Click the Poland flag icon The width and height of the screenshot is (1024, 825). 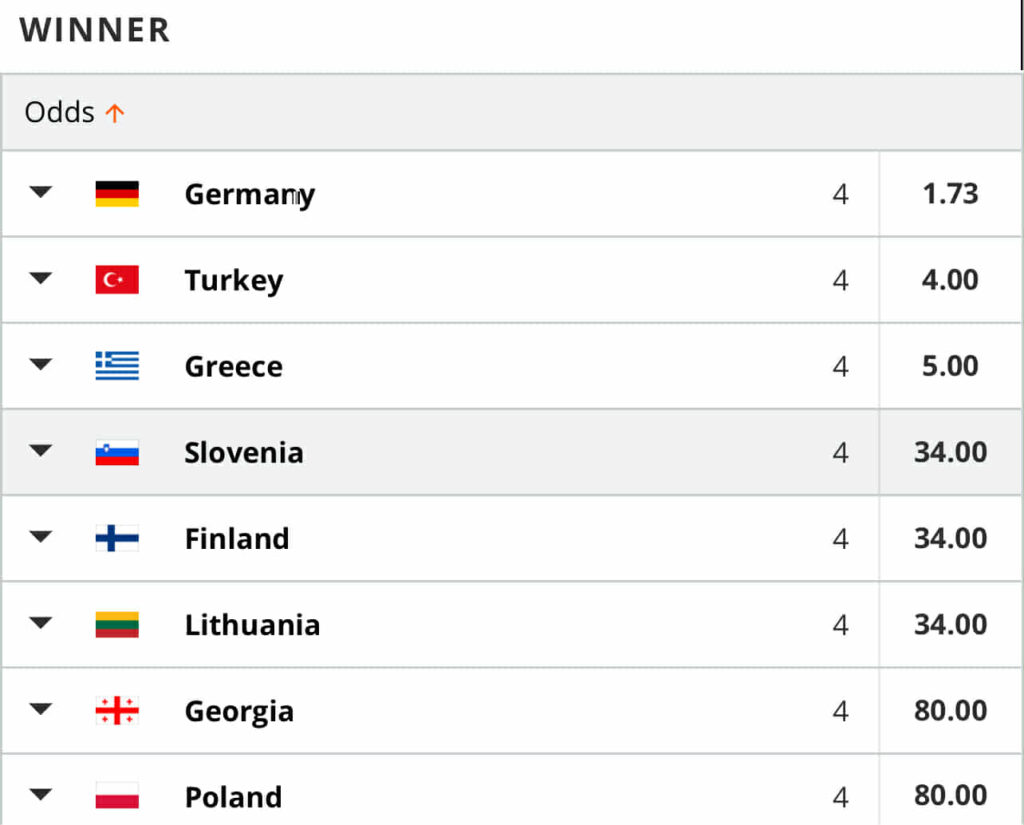click(x=117, y=797)
